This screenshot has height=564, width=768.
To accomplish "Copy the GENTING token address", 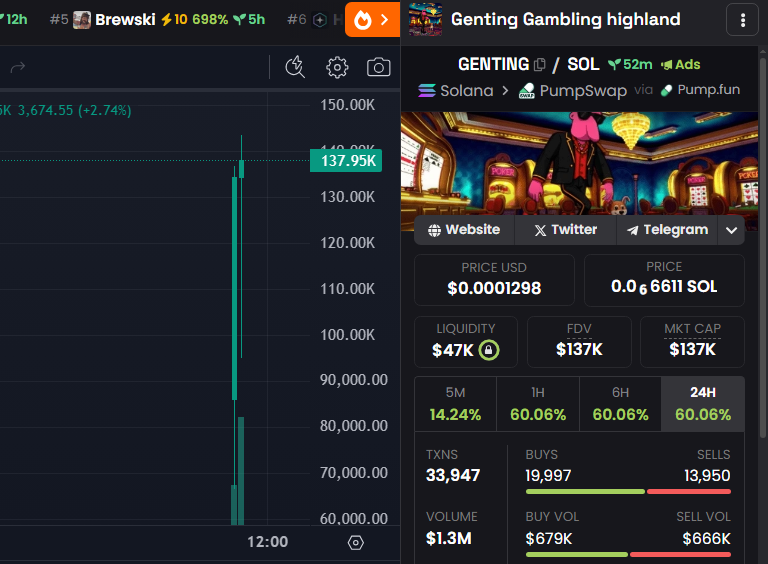I will 539,65.
